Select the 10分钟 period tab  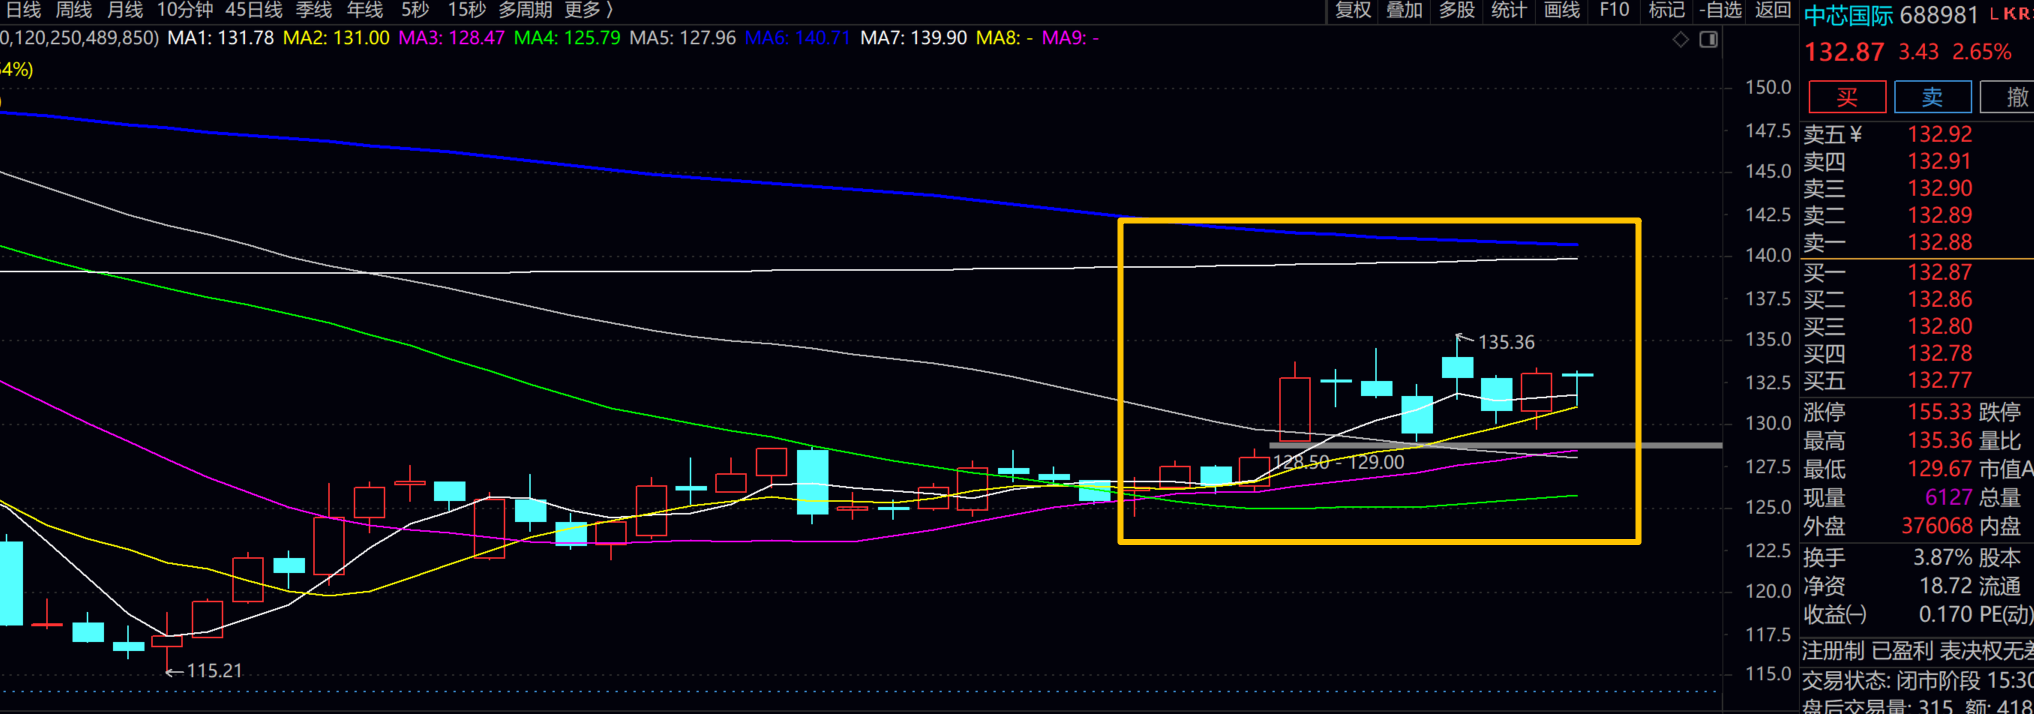[185, 10]
